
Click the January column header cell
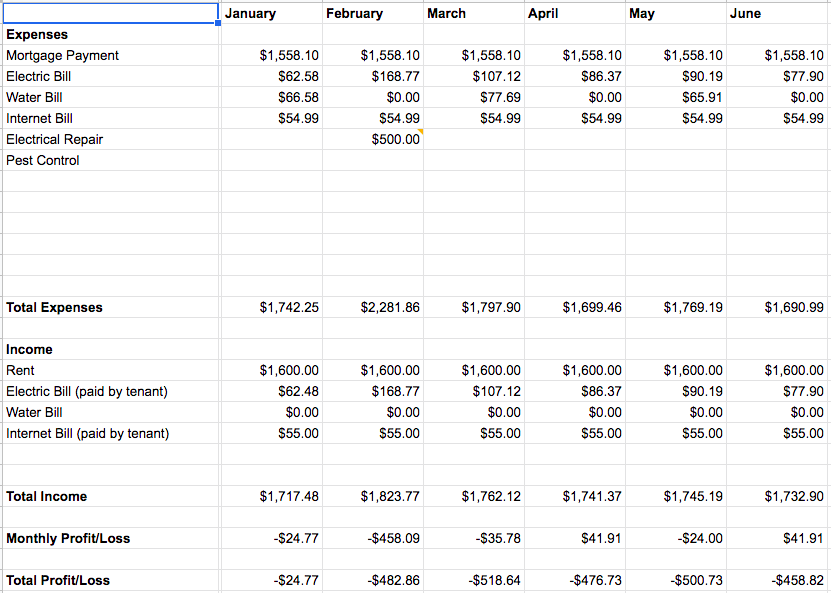pos(271,13)
